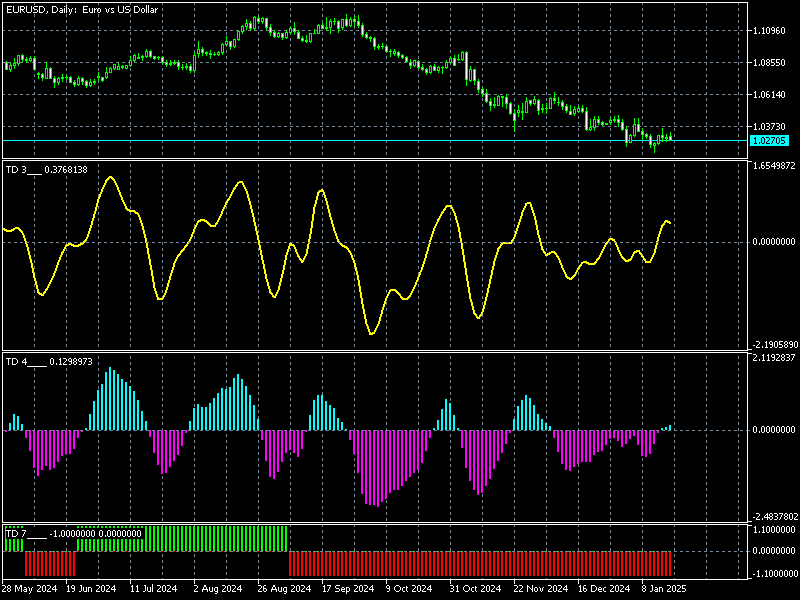800x600 pixels.
Task: Click the 9 Oct 2024 date label
Action: (x=411, y=589)
